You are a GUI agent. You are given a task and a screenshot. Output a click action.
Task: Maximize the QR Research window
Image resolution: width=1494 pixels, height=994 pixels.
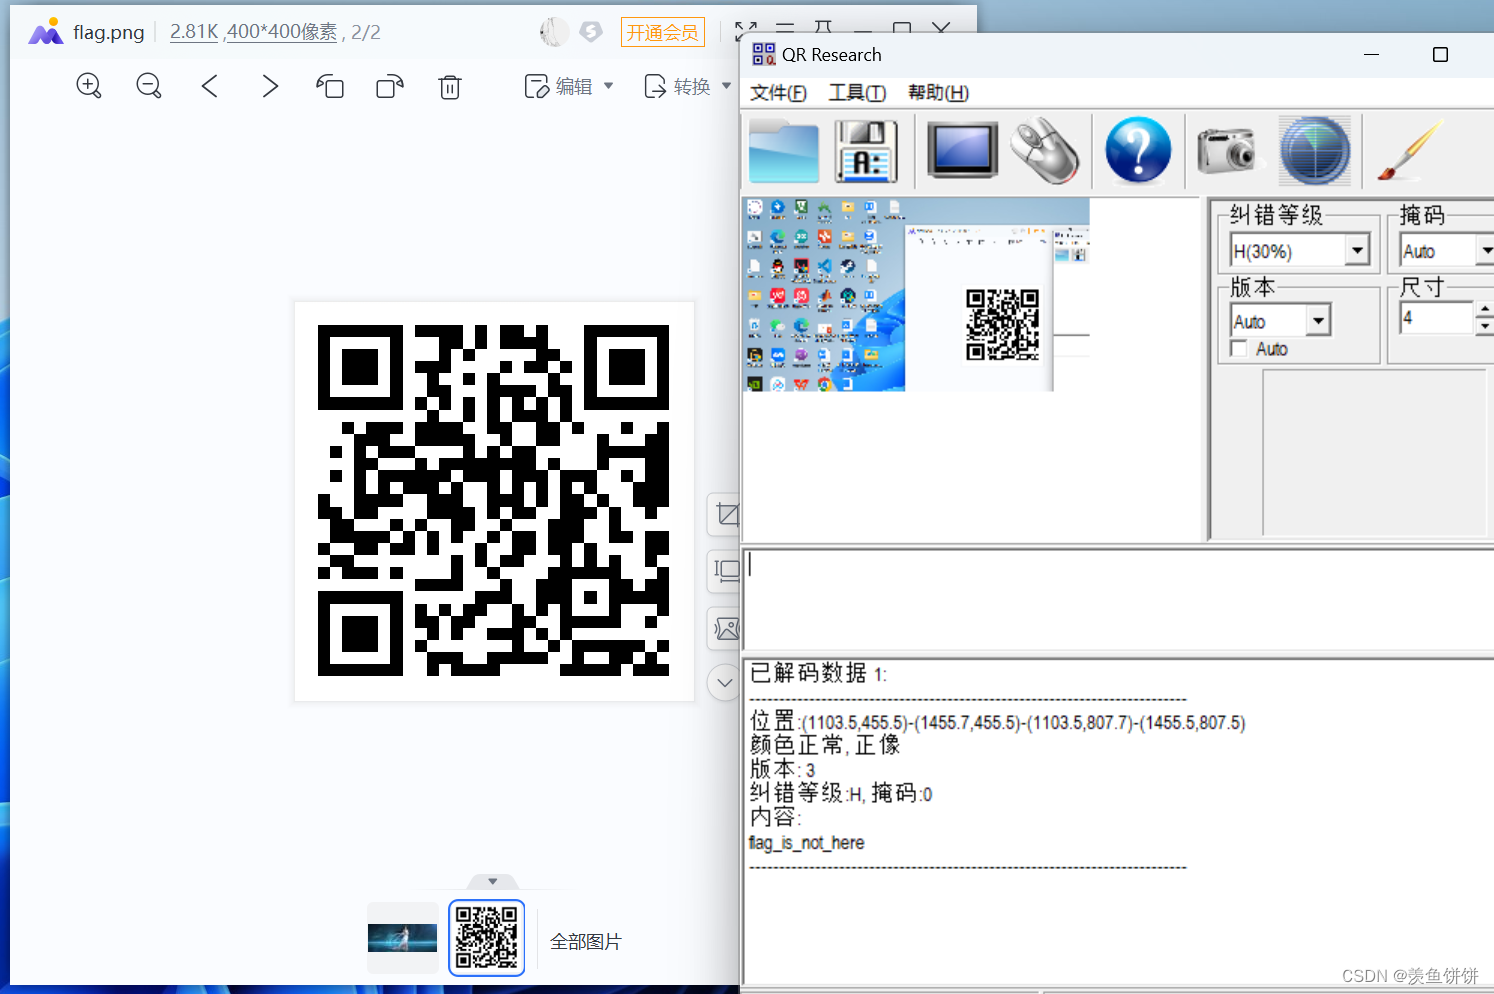[x=1440, y=54]
